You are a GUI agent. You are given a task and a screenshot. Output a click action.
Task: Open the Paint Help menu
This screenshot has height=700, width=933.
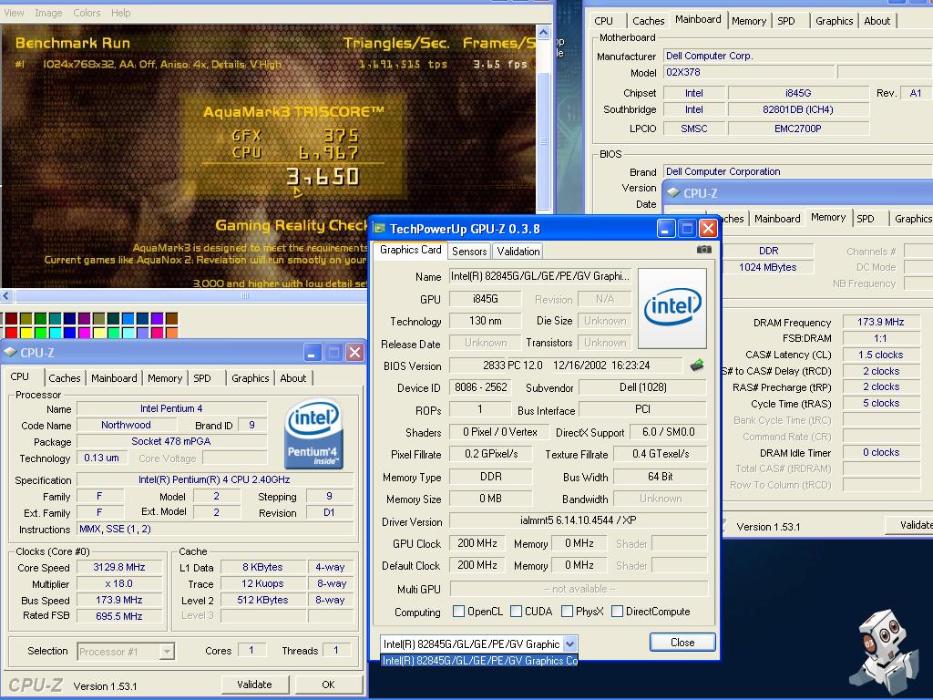pos(121,12)
